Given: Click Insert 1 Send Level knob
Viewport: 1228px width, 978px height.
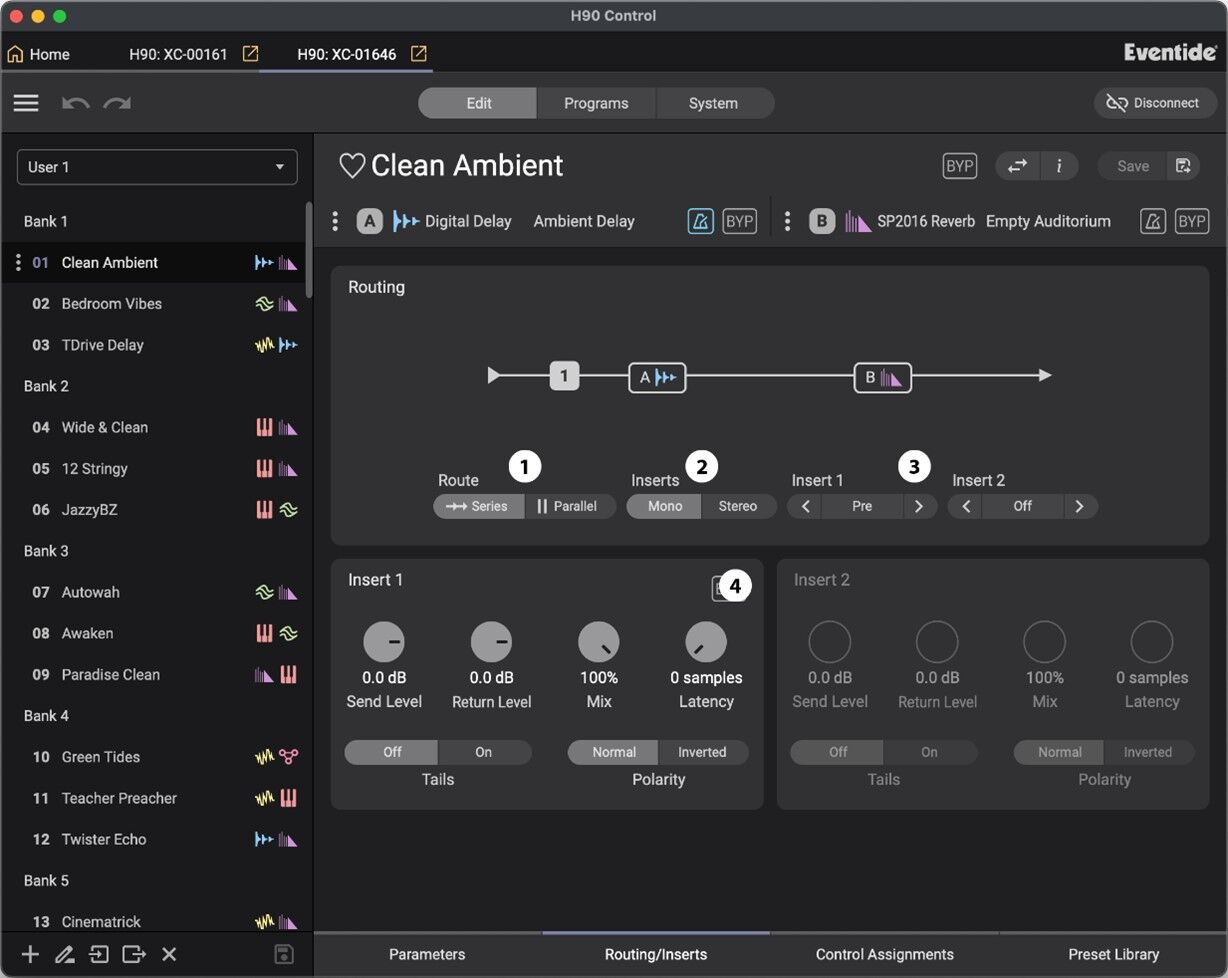Looking at the screenshot, I should [x=384, y=642].
